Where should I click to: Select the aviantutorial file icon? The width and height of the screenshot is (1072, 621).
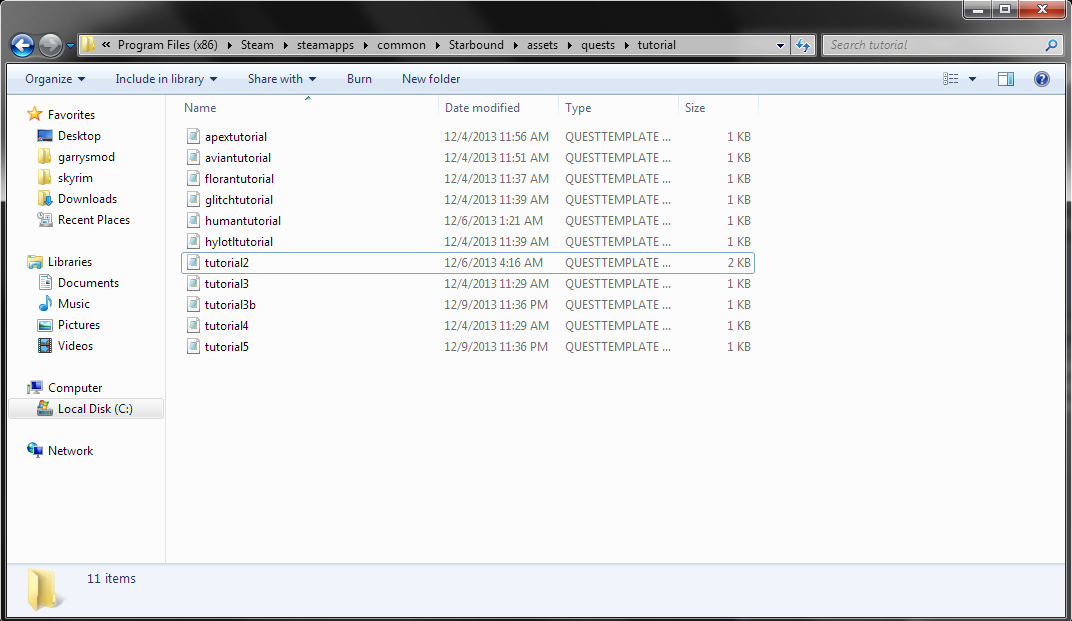pos(193,157)
